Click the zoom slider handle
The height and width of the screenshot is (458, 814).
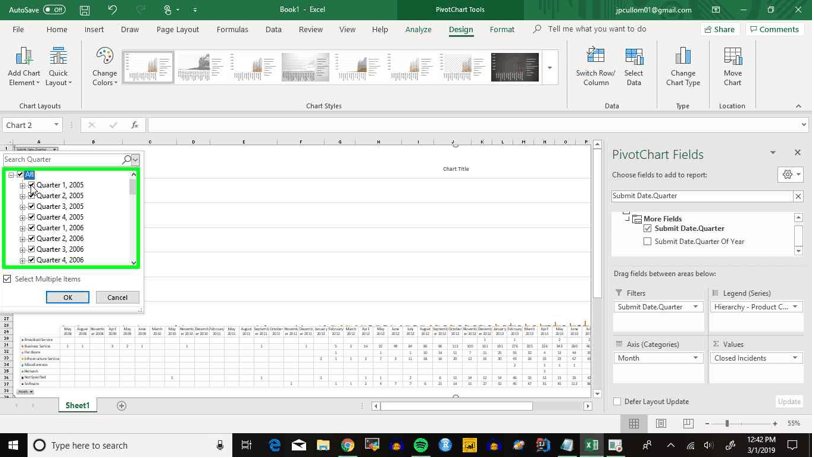point(727,424)
